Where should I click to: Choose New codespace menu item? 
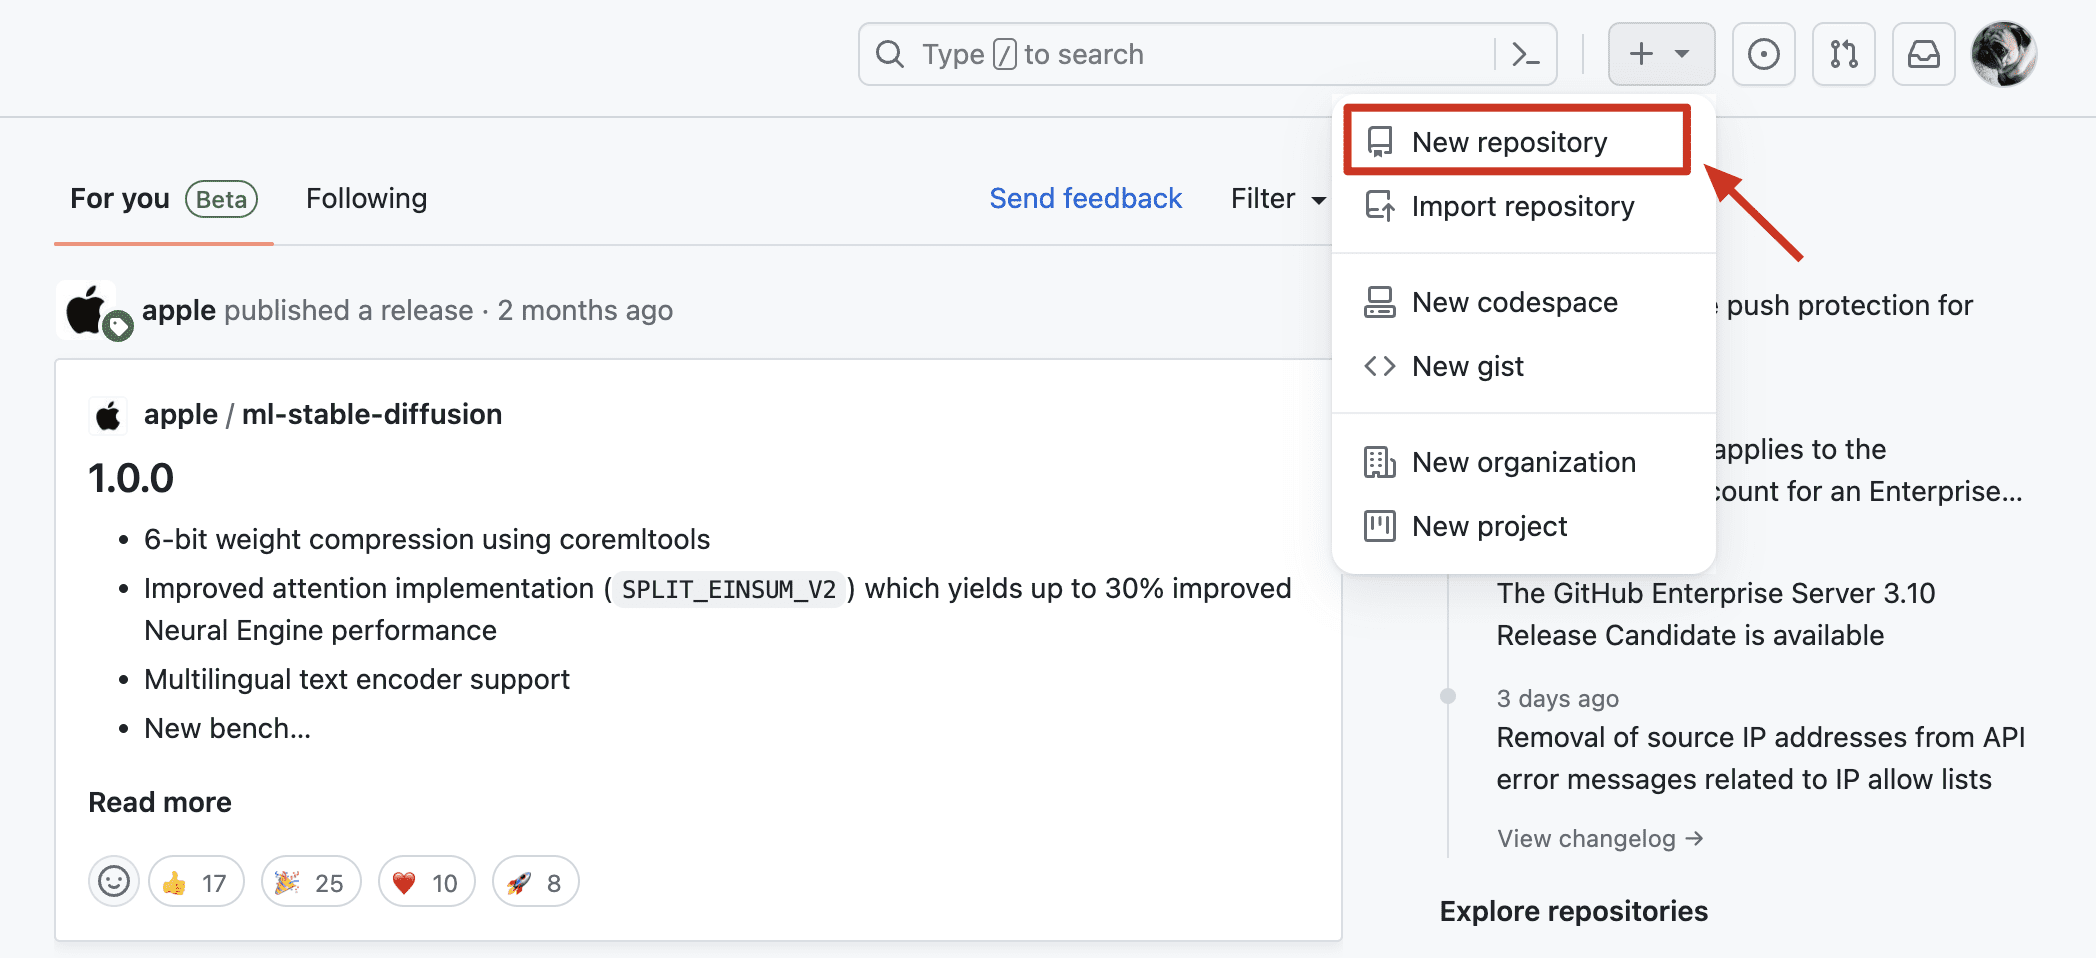(x=1524, y=302)
